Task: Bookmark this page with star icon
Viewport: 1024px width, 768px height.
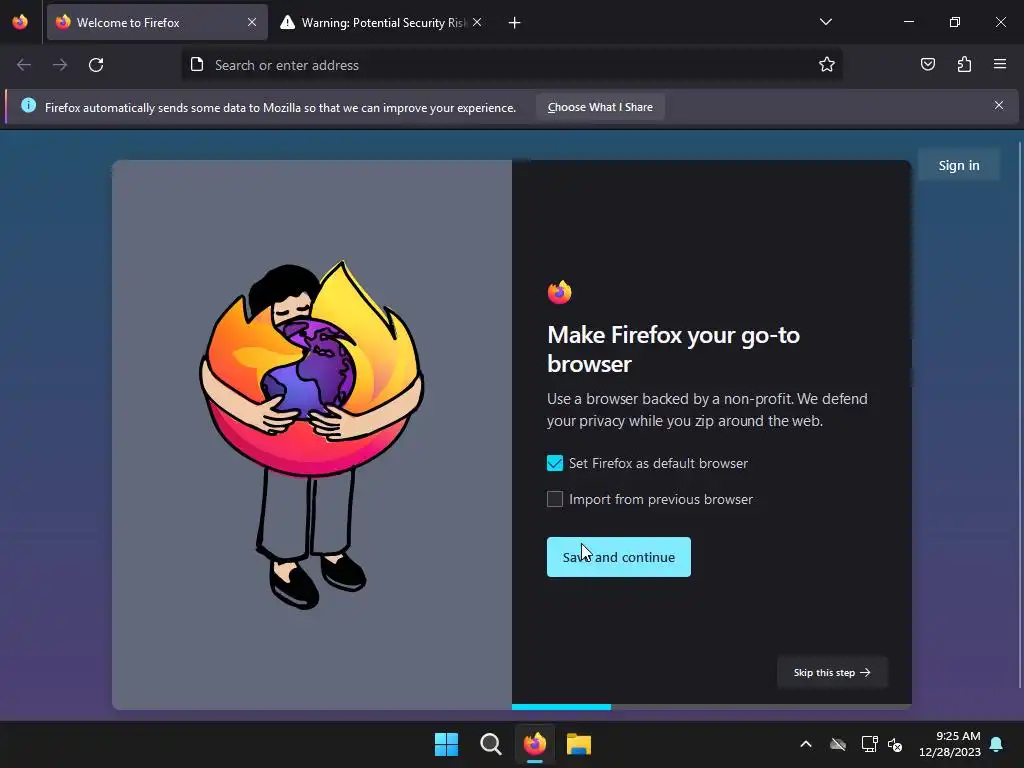Action: [x=827, y=64]
